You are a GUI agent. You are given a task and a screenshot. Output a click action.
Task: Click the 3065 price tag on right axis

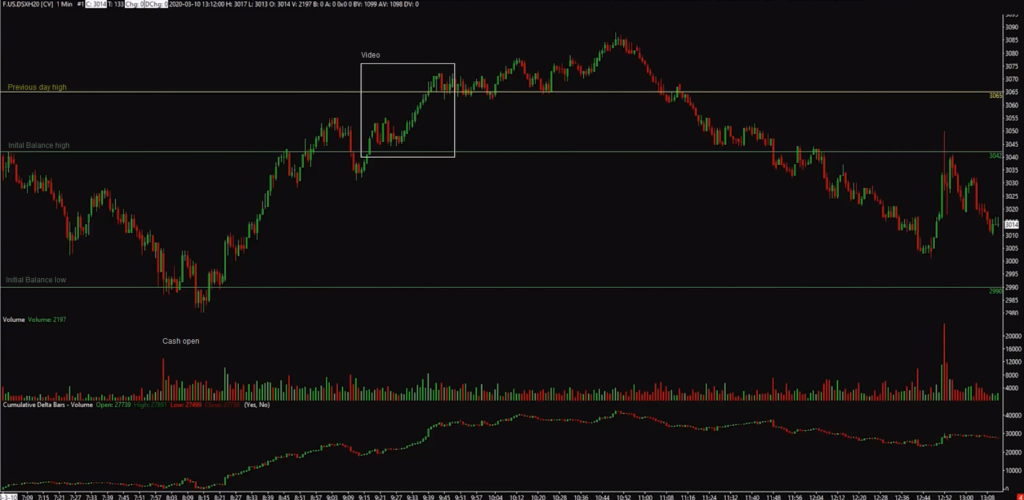tap(996, 96)
